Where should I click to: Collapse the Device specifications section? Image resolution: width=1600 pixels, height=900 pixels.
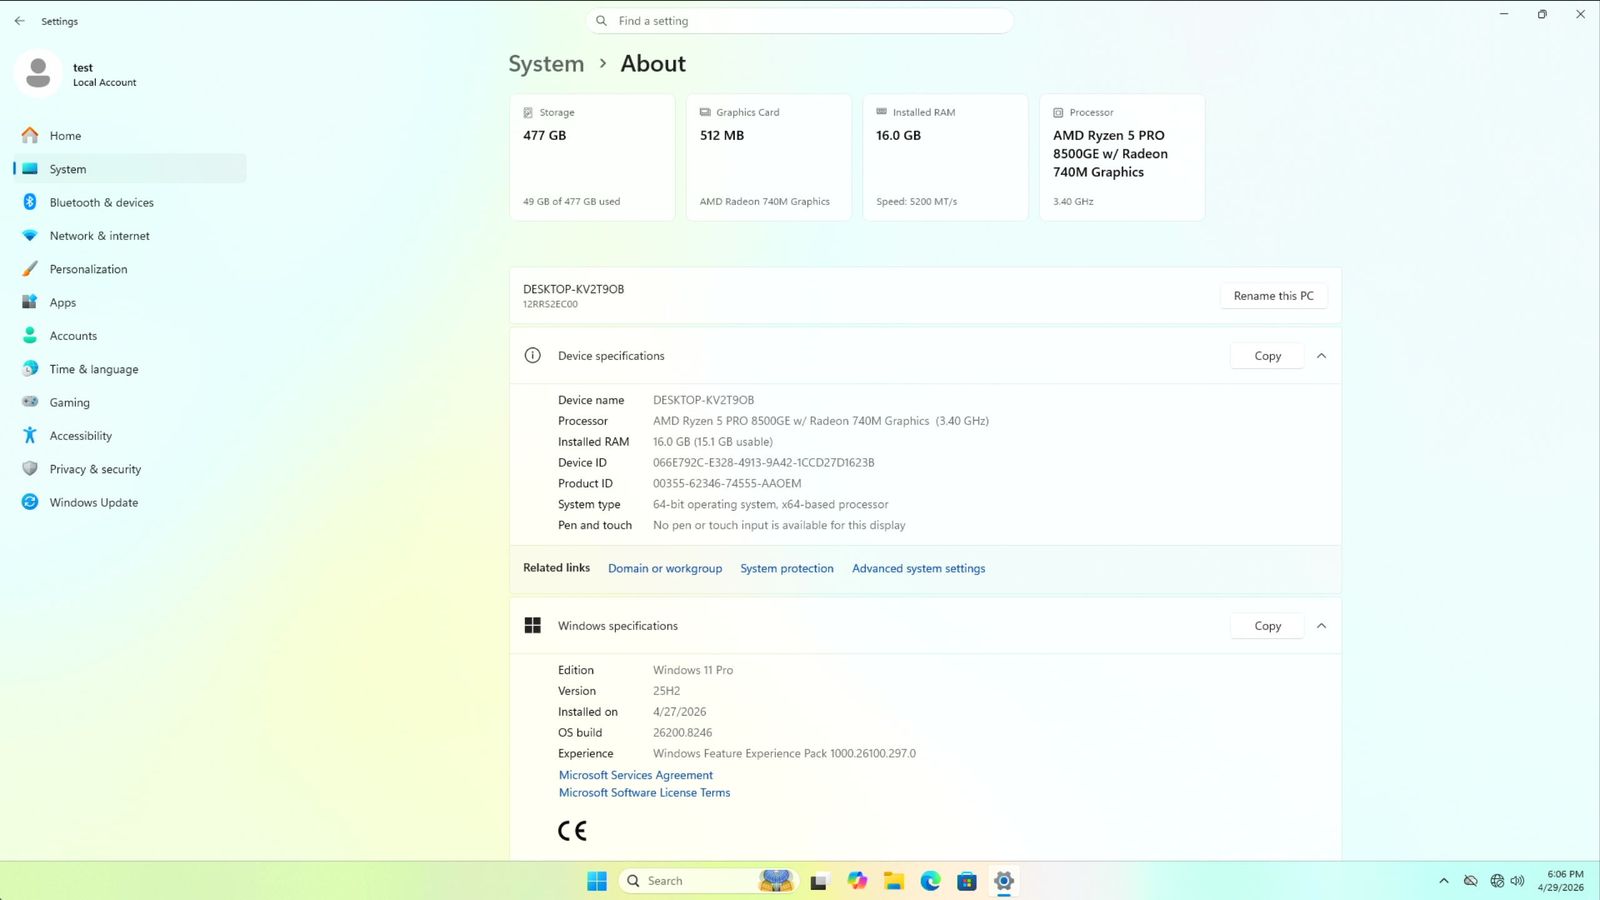[1321, 356]
